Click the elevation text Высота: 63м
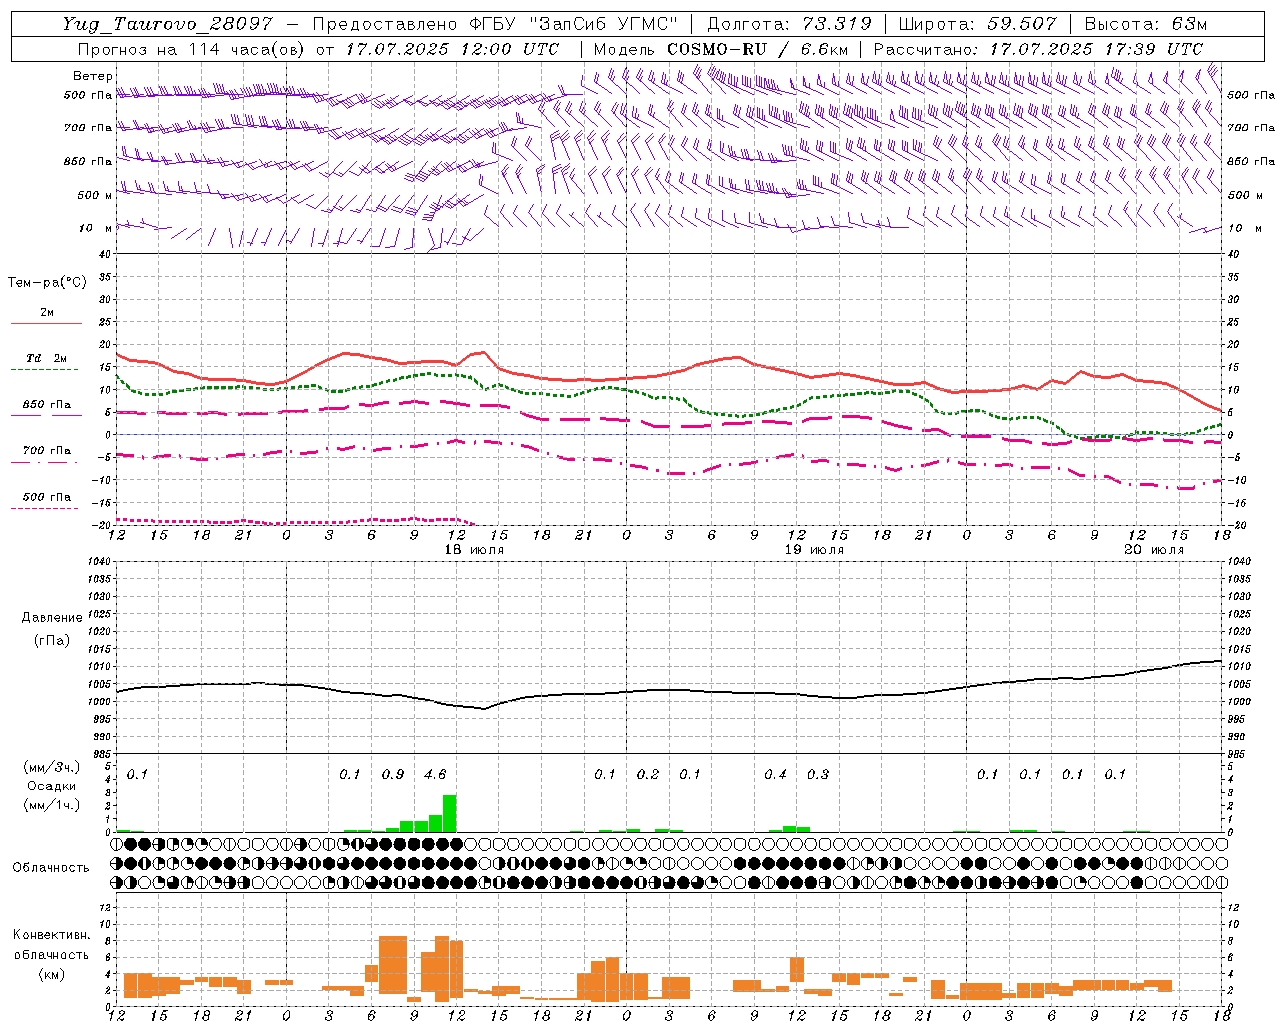The image size is (1280, 1024). [x=1146, y=24]
